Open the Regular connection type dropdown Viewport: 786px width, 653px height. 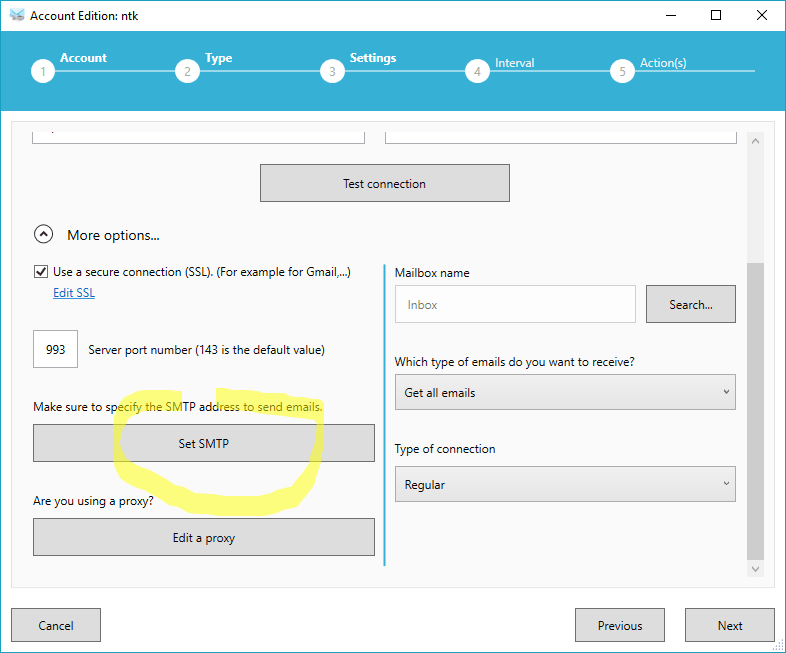[x=565, y=484]
